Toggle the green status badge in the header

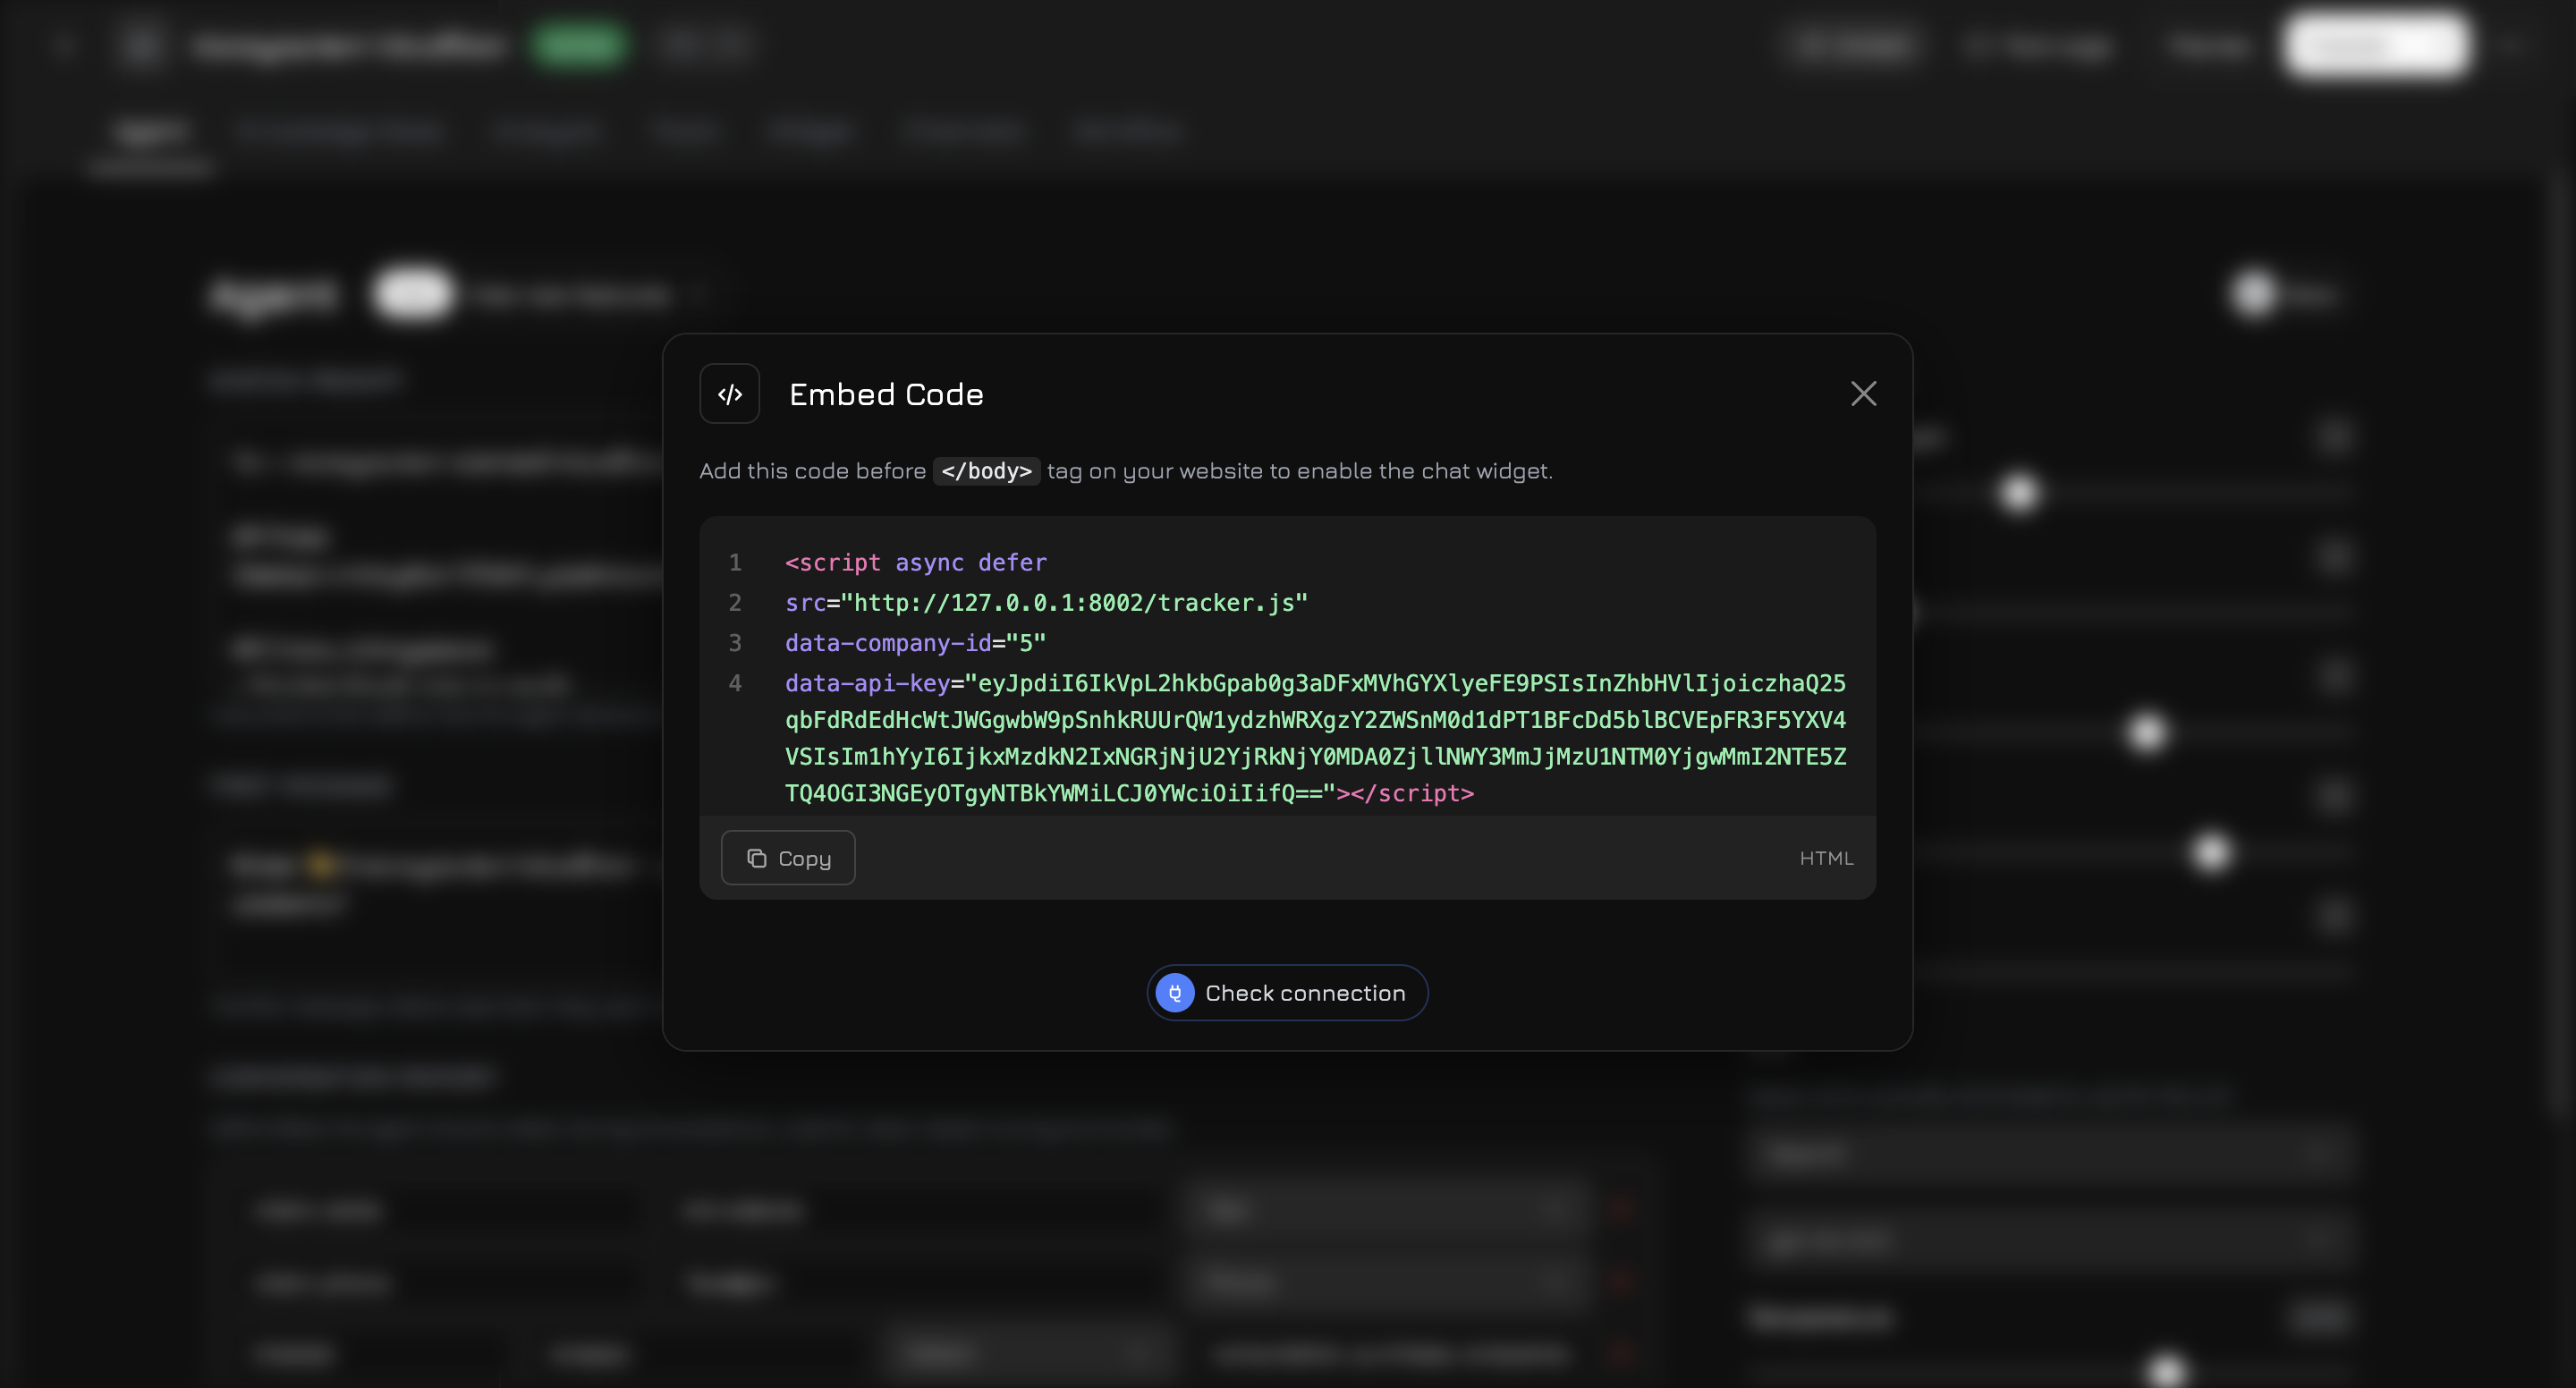pyautogui.click(x=580, y=45)
